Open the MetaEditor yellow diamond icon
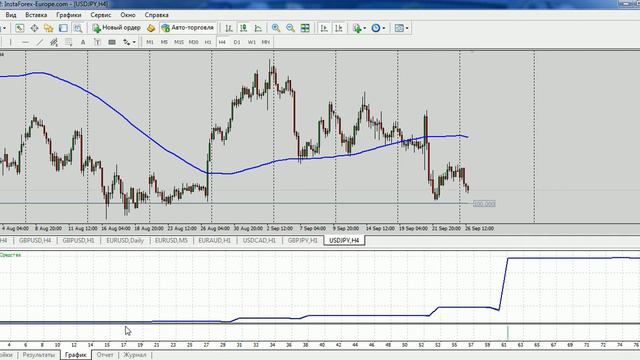The height and width of the screenshot is (360, 640). (151, 28)
